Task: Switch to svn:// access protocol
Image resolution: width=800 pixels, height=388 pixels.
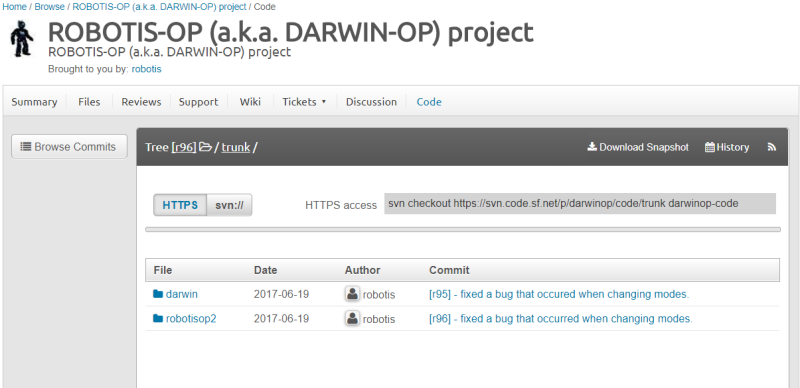Action: click(229, 205)
